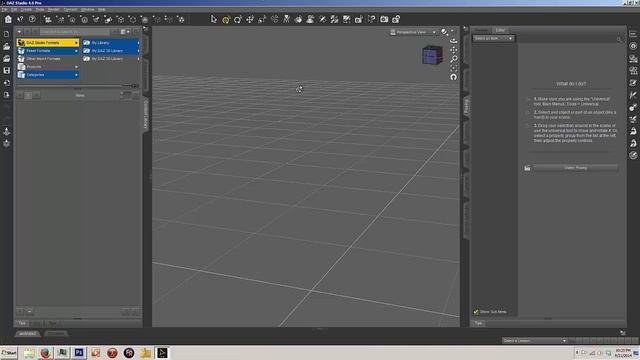Click the pan camera control in the viewport
Image resolution: width=640 pixels, height=360 pixels.
pos(453,50)
